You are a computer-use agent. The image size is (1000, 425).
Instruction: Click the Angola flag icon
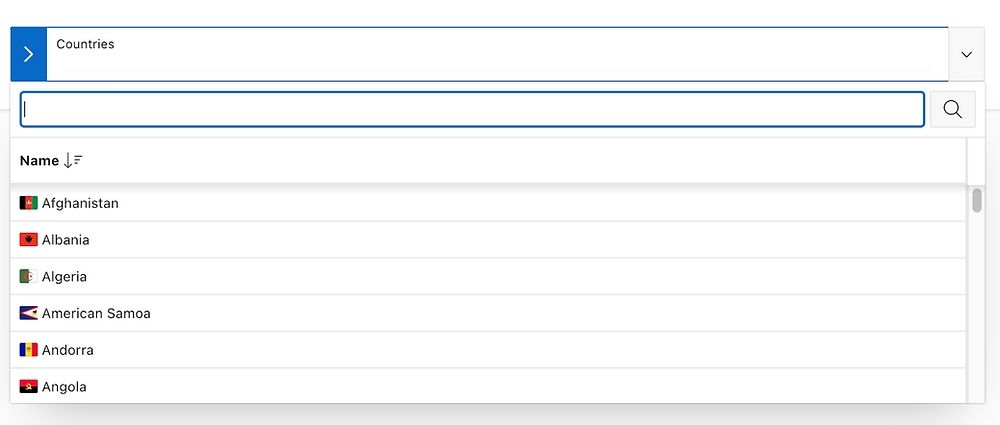tap(29, 387)
